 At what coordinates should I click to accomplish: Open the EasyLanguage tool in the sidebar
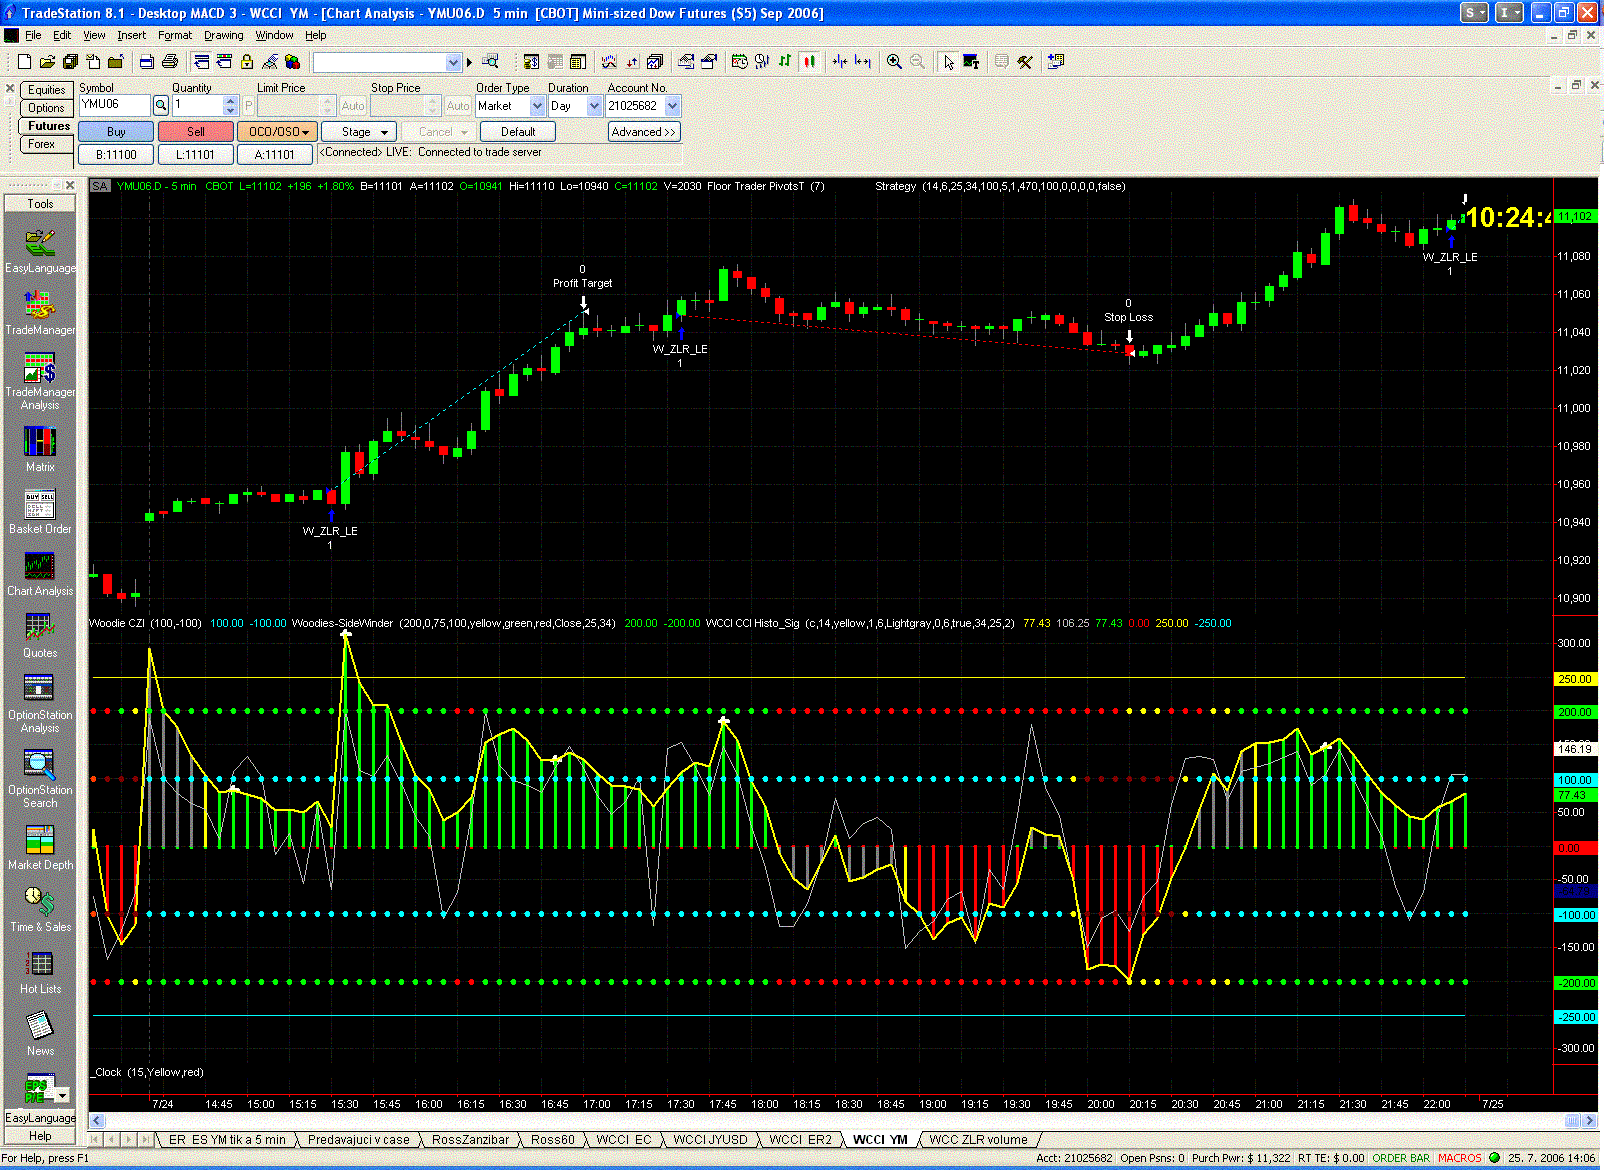(40, 247)
